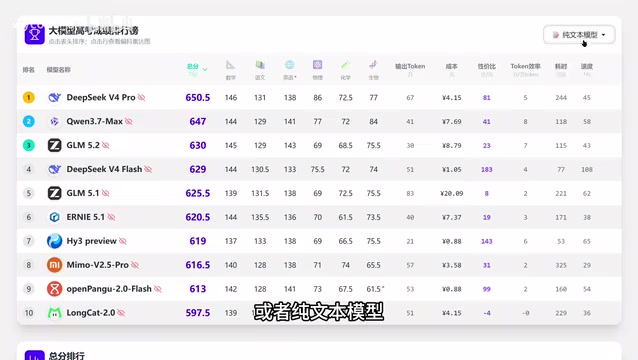
Task: Click the DeepSeek V4 Flash whale logo
Action: 55,169
